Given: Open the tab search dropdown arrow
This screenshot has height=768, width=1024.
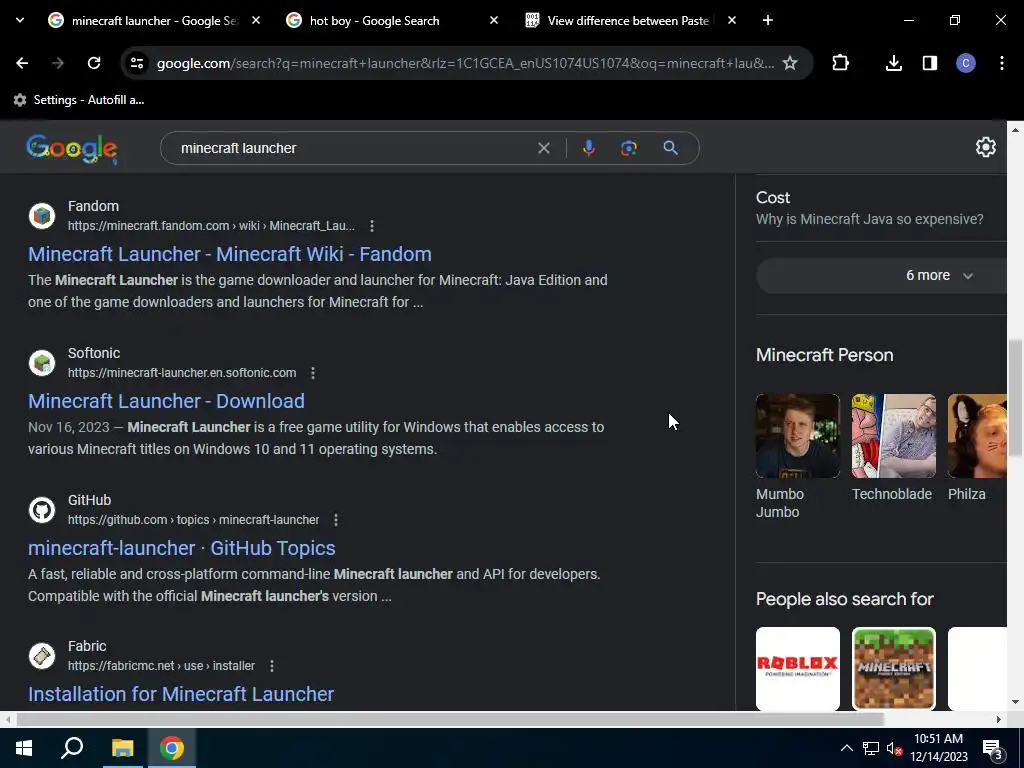Looking at the screenshot, I should [x=20, y=20].
